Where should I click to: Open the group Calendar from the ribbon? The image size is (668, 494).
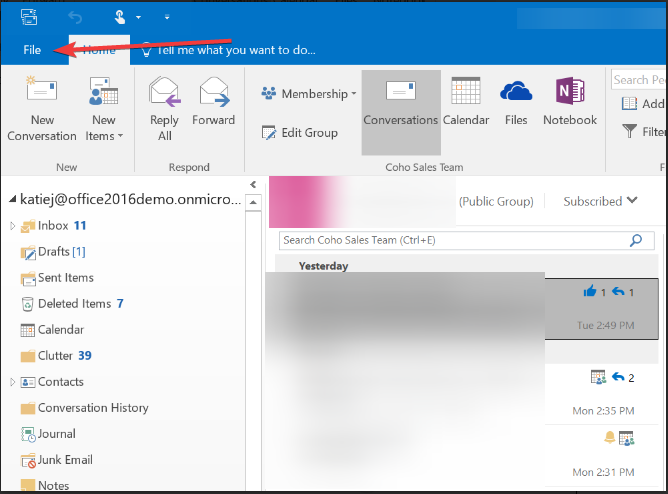click(466, 102)
